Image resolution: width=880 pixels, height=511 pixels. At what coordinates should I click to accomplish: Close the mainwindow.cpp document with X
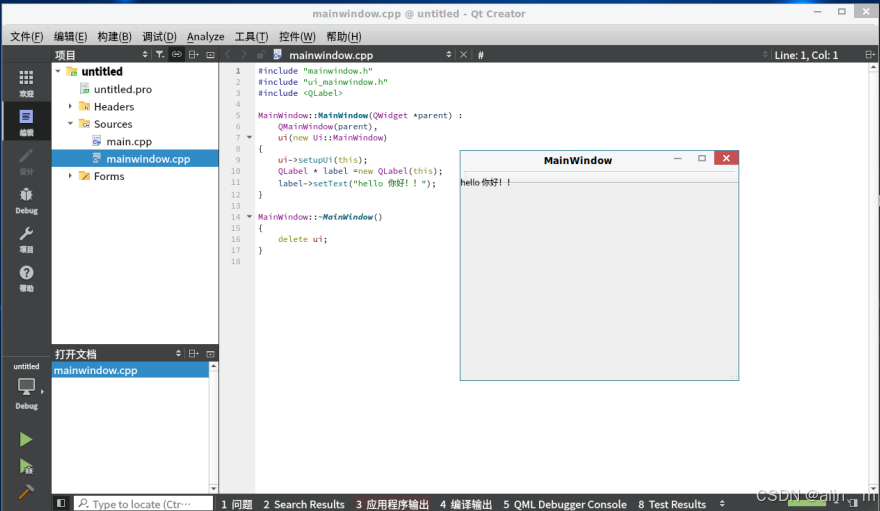463,54
